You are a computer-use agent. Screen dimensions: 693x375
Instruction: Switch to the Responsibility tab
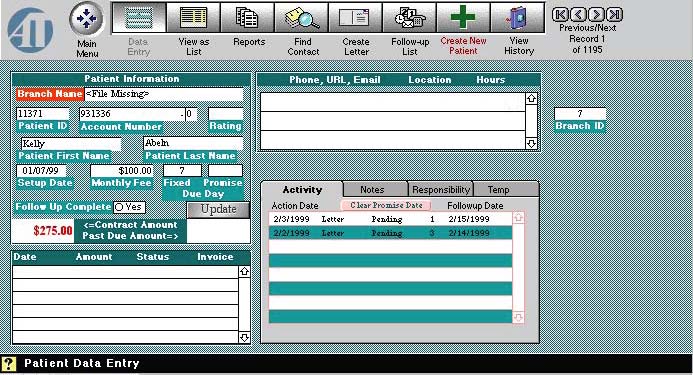pyautogui.click(x=441, y=190)
